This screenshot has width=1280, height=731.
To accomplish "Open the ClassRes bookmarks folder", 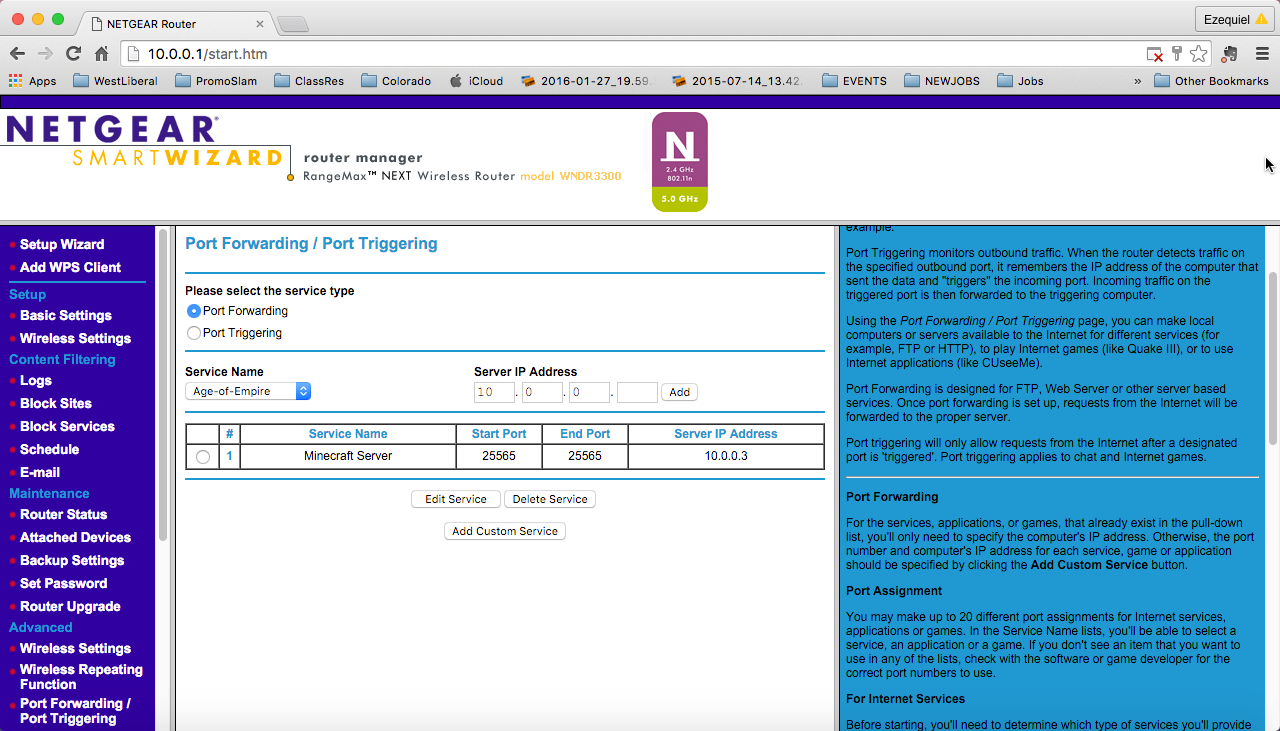I will (309, 81).
